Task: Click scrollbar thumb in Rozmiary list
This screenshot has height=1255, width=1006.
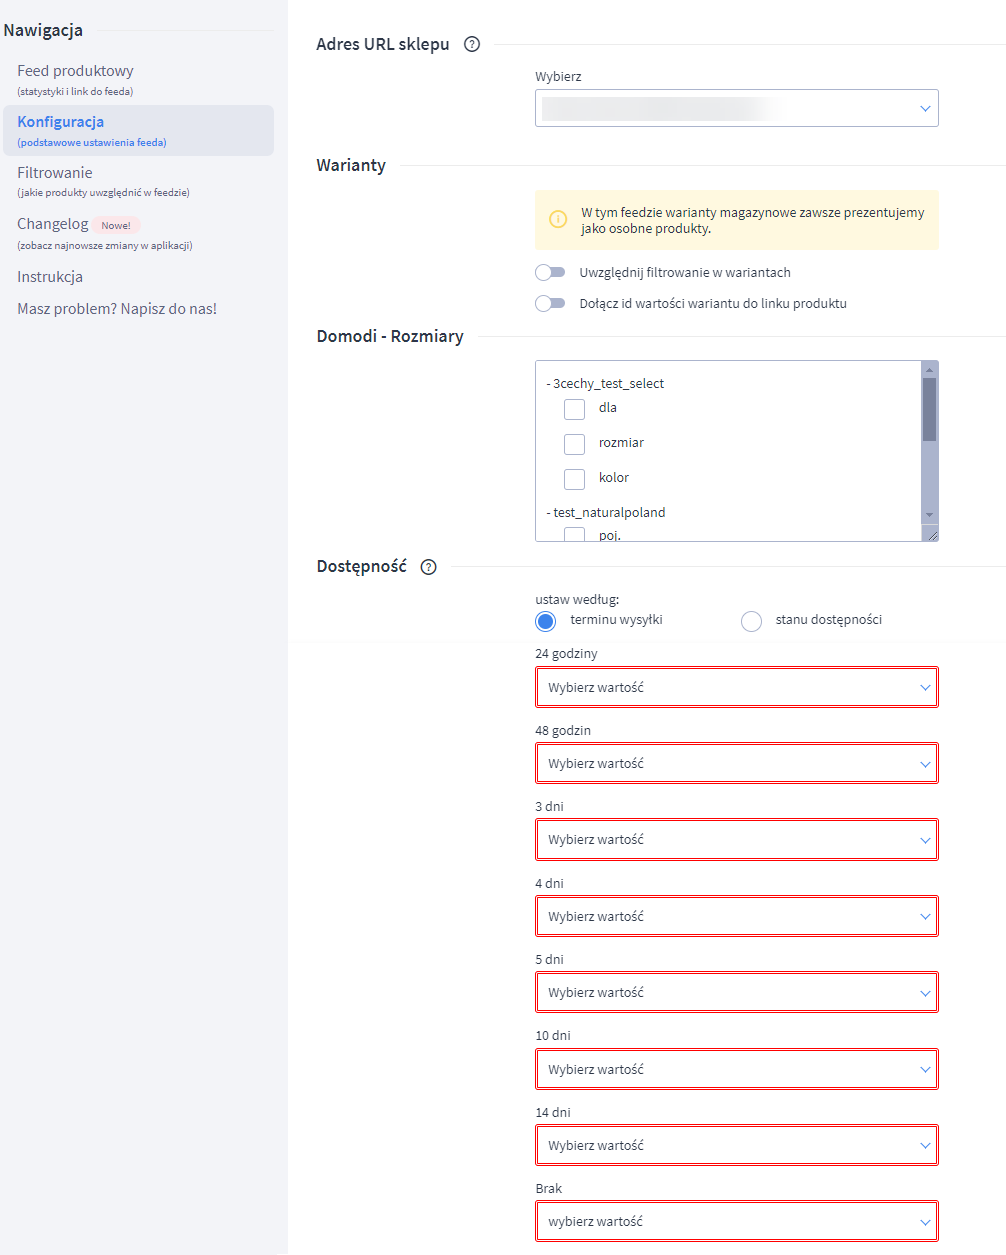Action: (x=930, y=409)
